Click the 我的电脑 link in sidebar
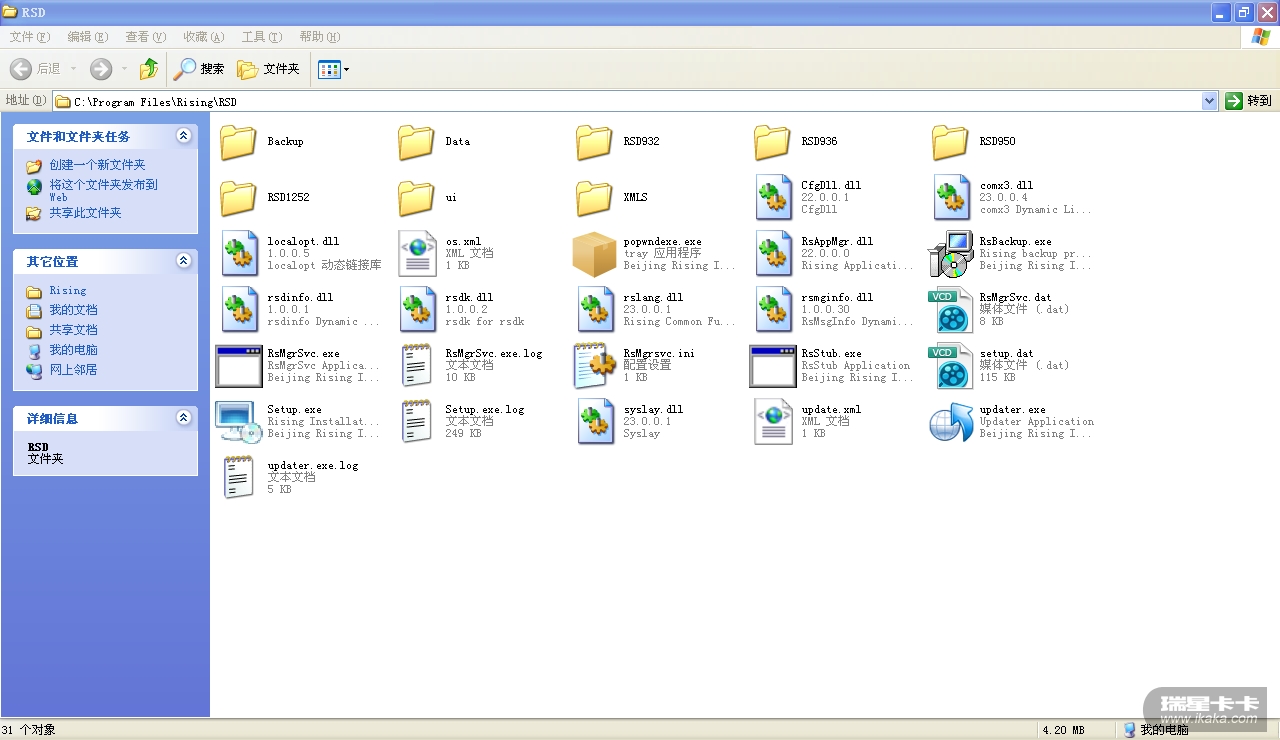1280x740 pixels. point(73,350)
